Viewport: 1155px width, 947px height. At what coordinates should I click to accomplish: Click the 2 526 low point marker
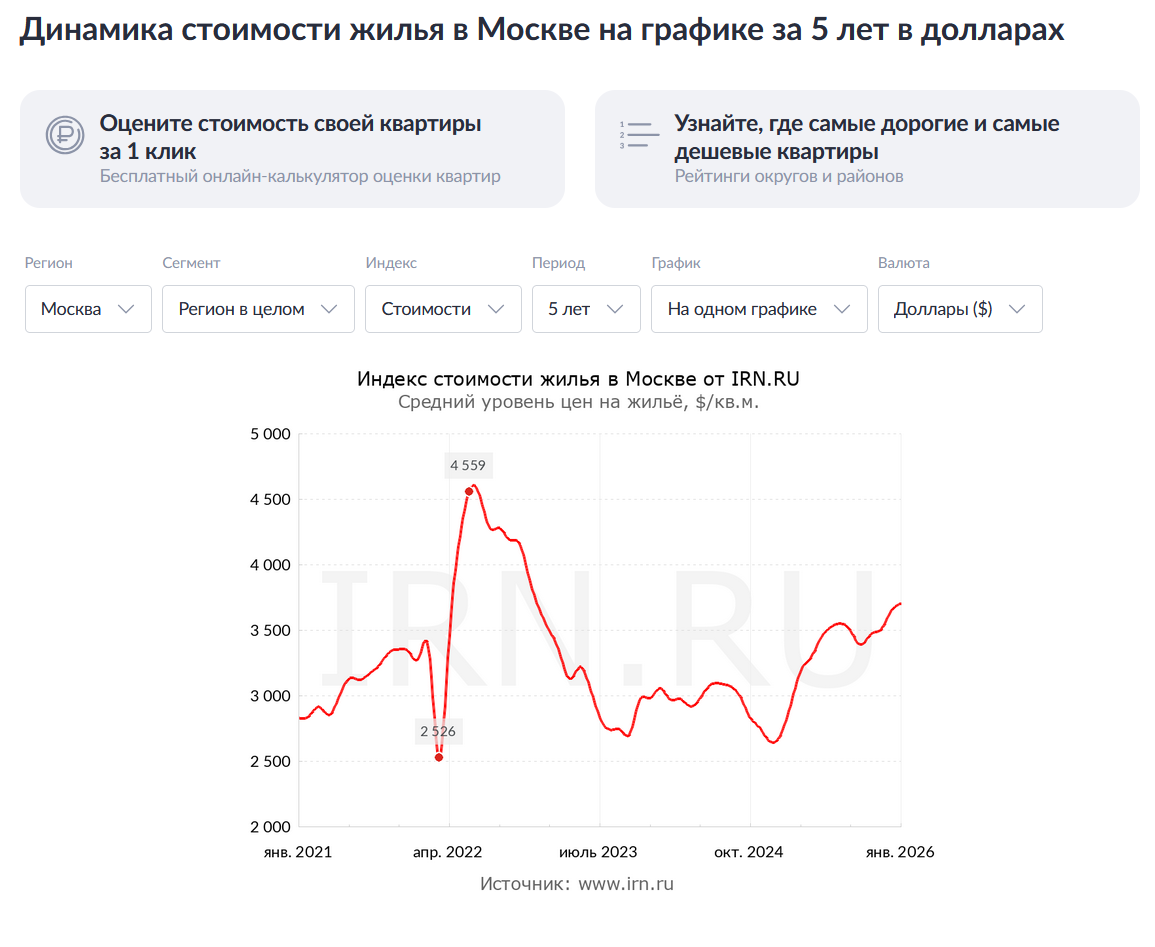(439, 758)
